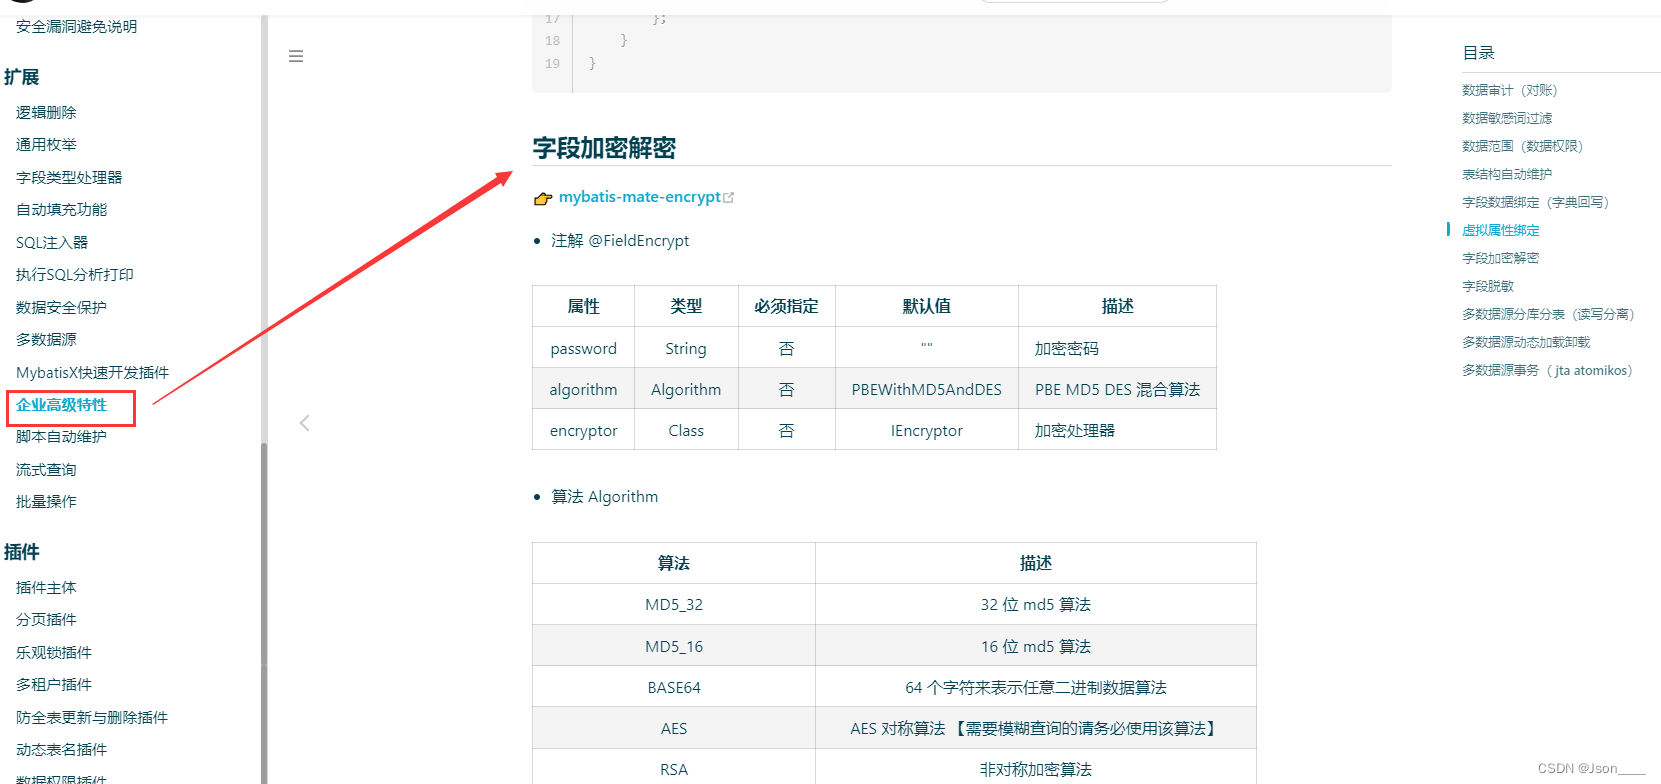Jump to 字段数据绑定（字典回写） in contents
Viewport: 1661px width, 784px height.
(x=1535, y=202)
